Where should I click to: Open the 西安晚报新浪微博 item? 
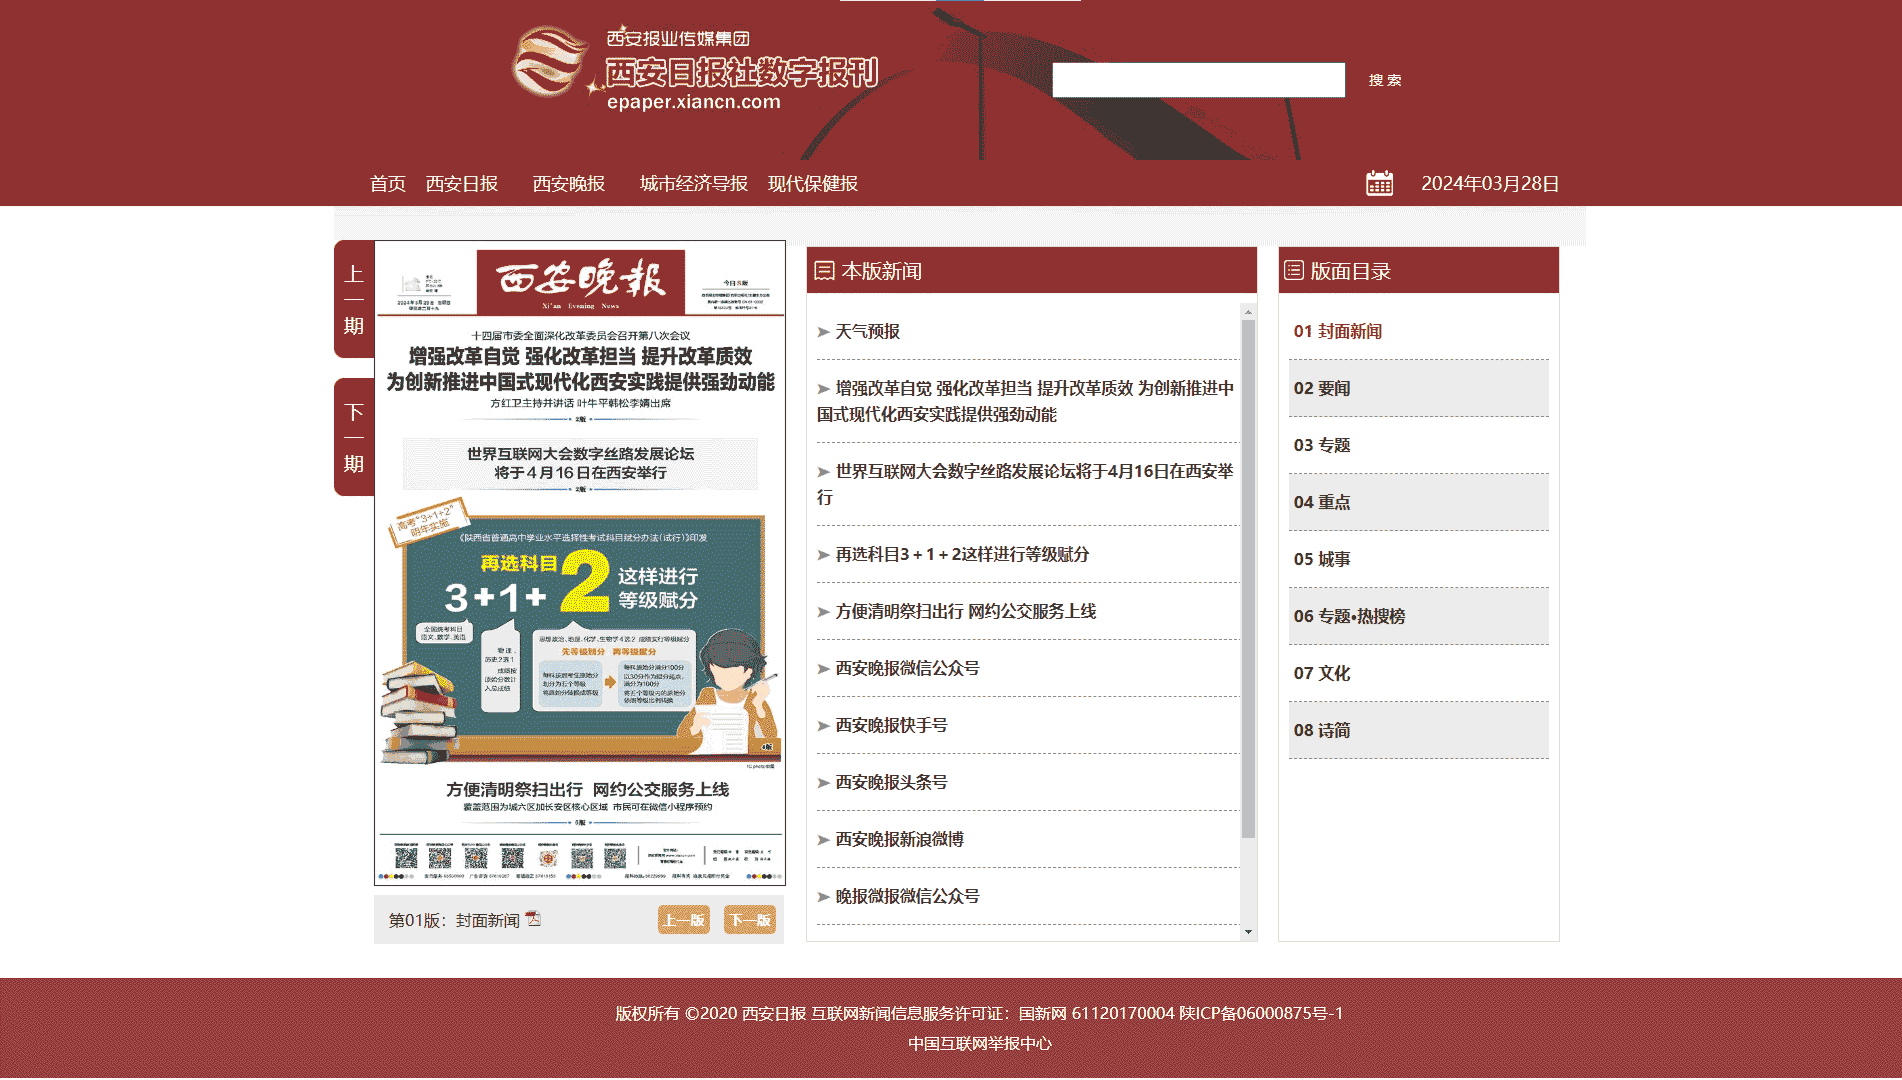(899, 840)
